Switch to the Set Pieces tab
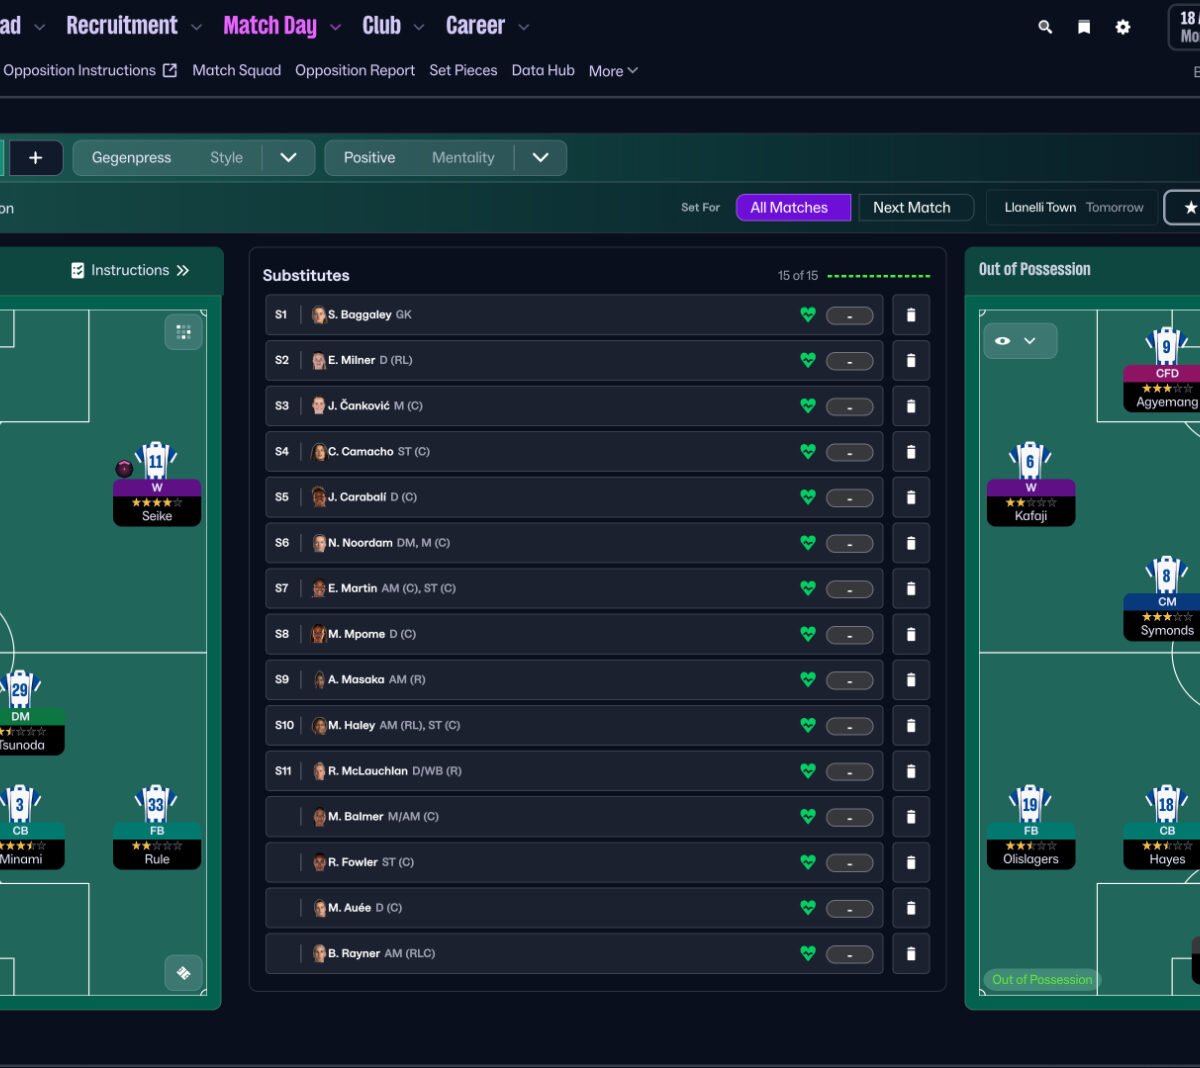Image resolution: width=1200 pixels, height=1068 pixels. tap(463, 70)
